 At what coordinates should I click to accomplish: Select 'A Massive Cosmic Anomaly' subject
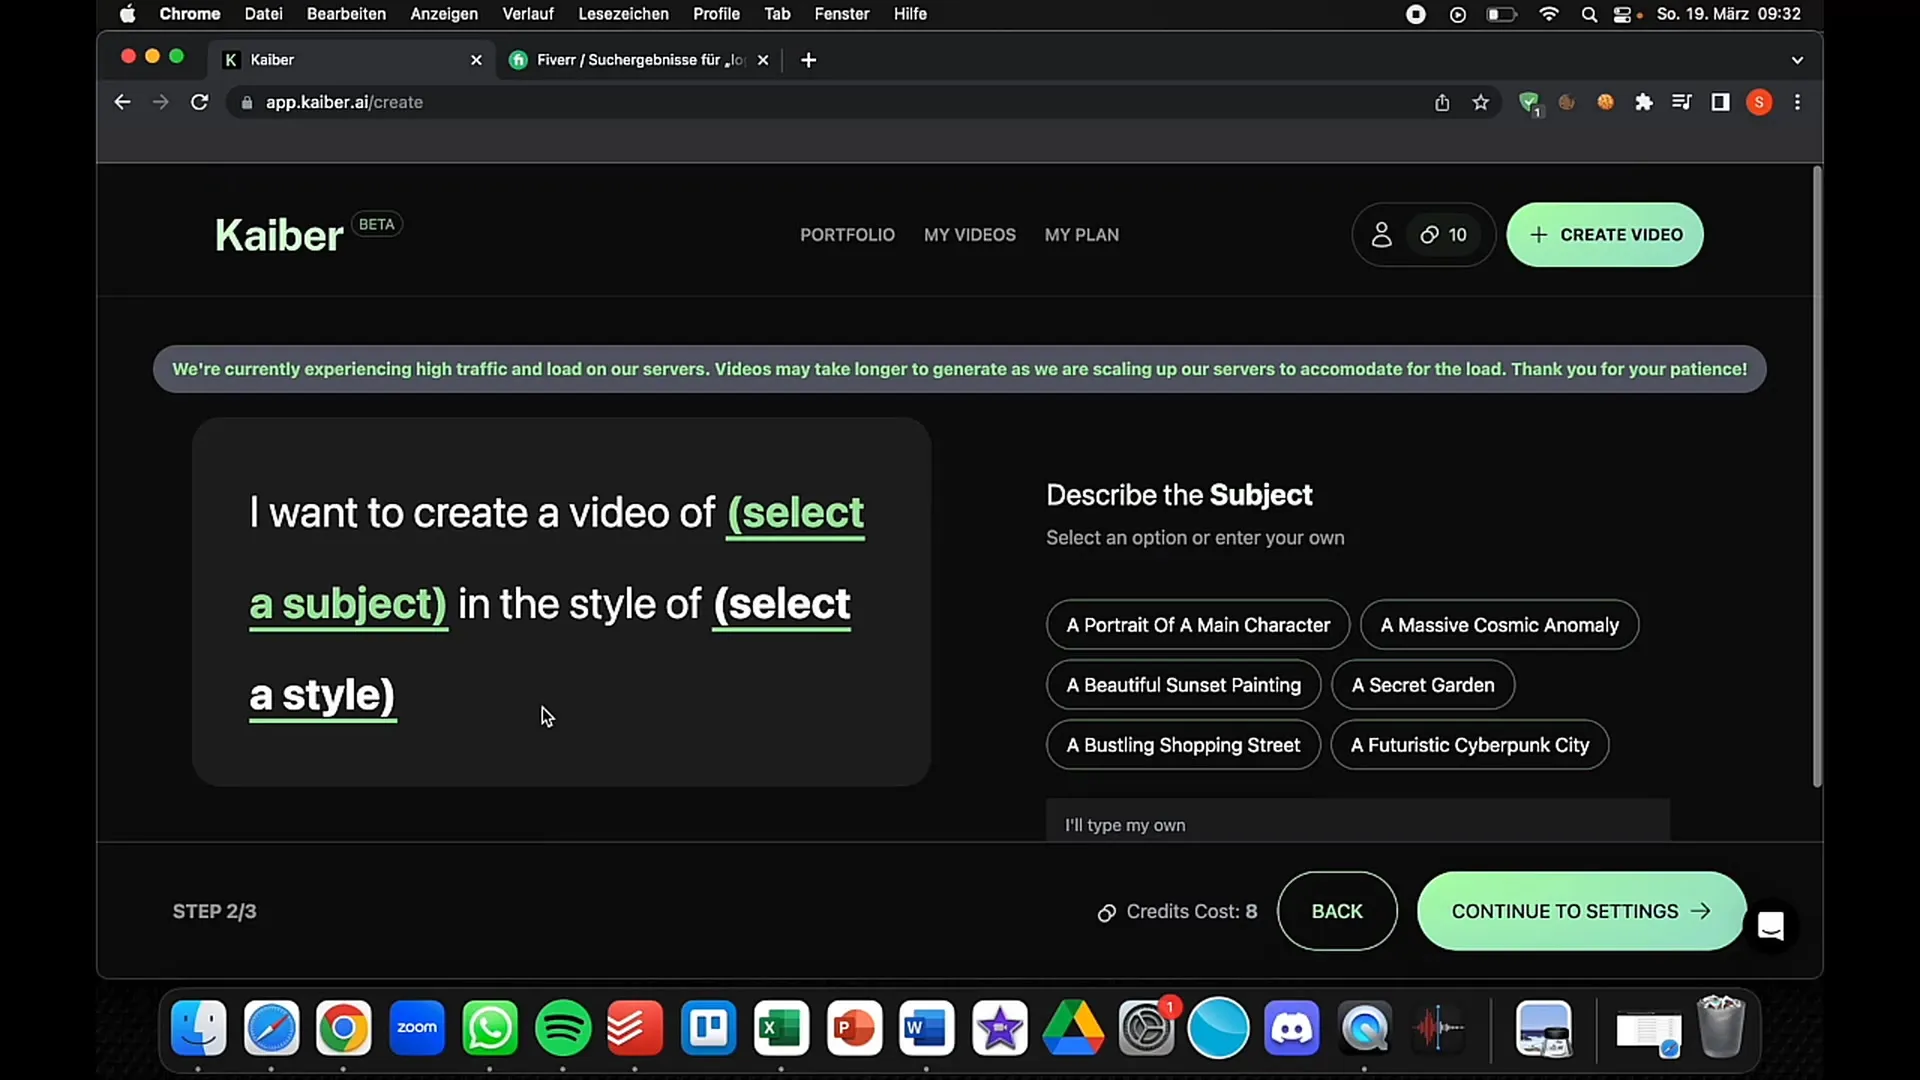1499,625
